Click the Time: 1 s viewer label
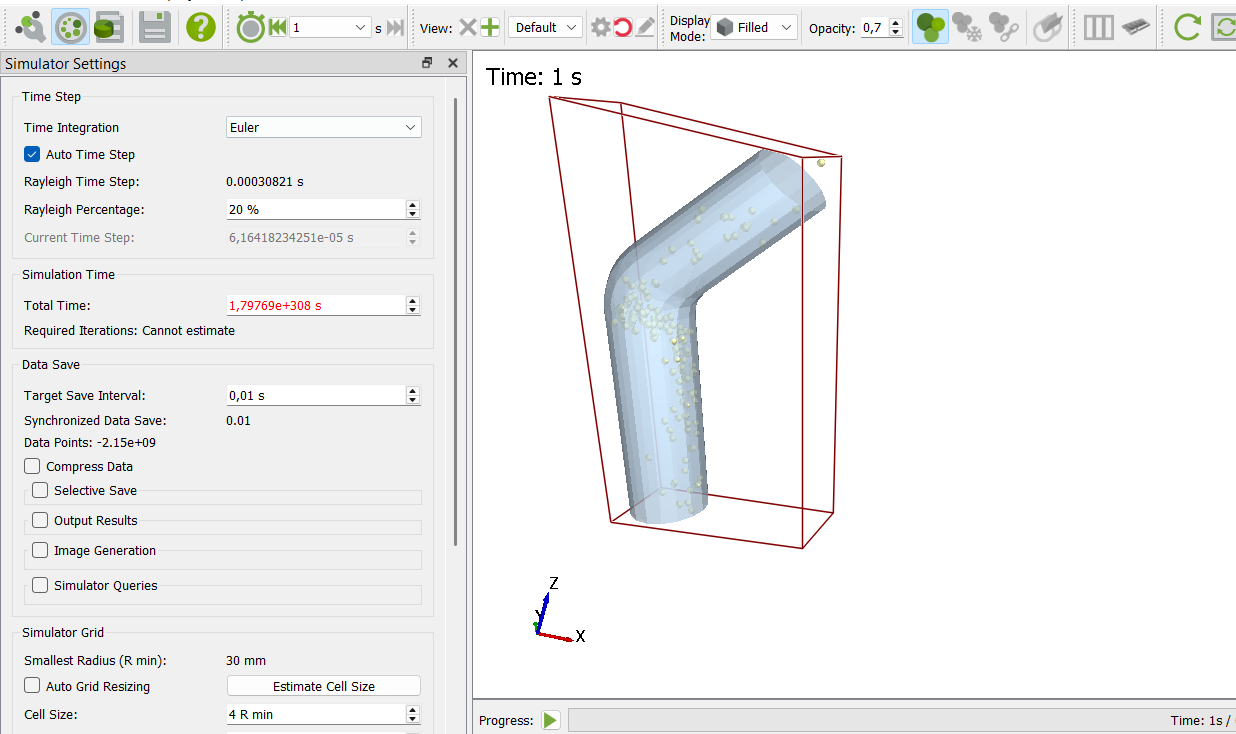The width and height of the screenshot is (1236, 734). (x=534, y=77)
